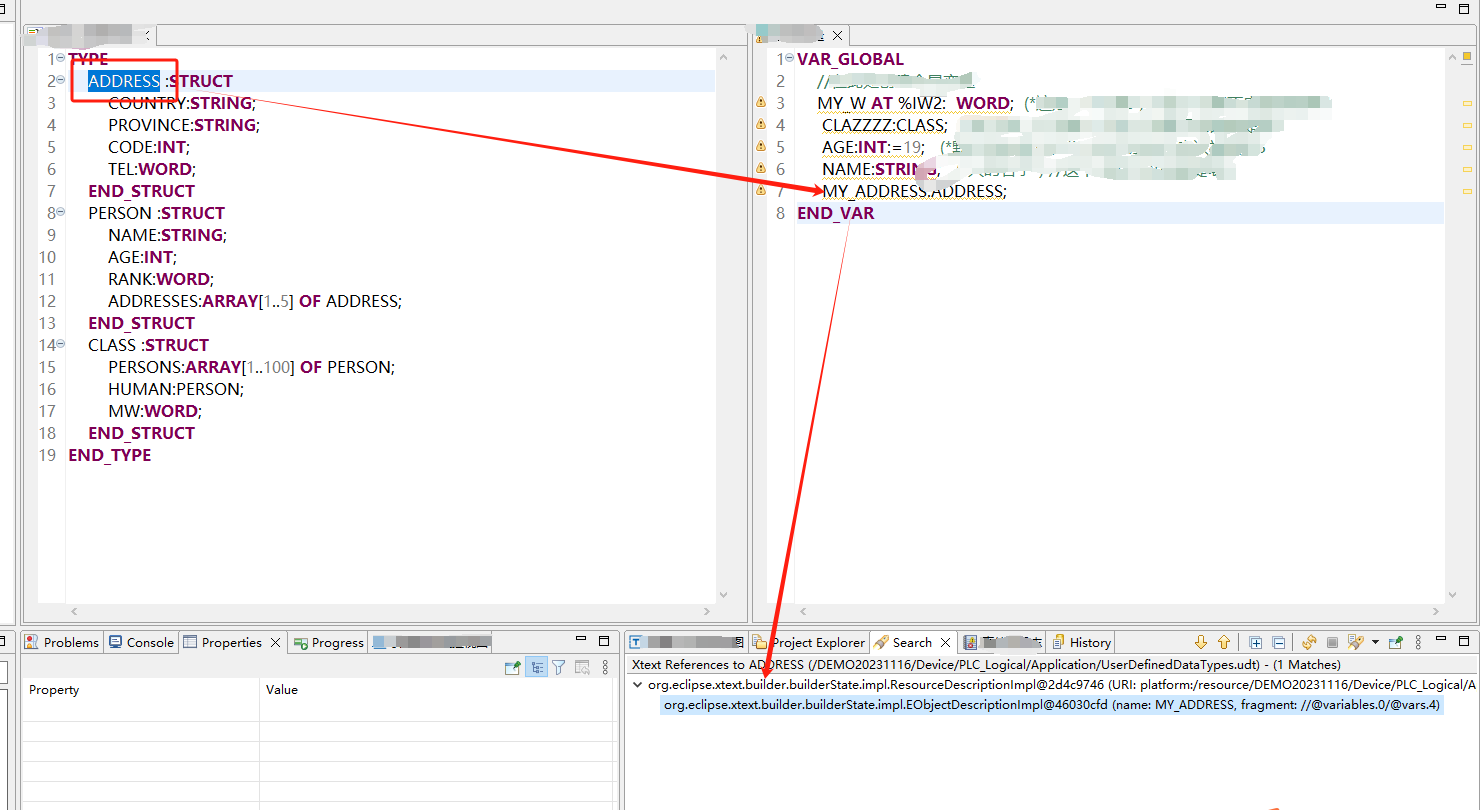This screenshot has width=1480, height=810.
Task: Collapse the ResourceDescriptionImpl search result node
Action: point(638,685)
